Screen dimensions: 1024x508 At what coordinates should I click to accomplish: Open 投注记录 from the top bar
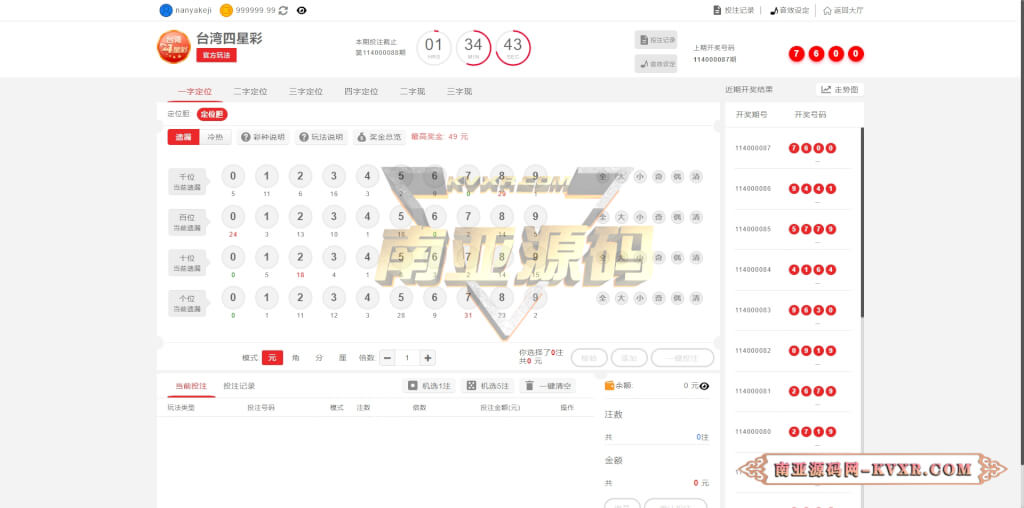734,10
